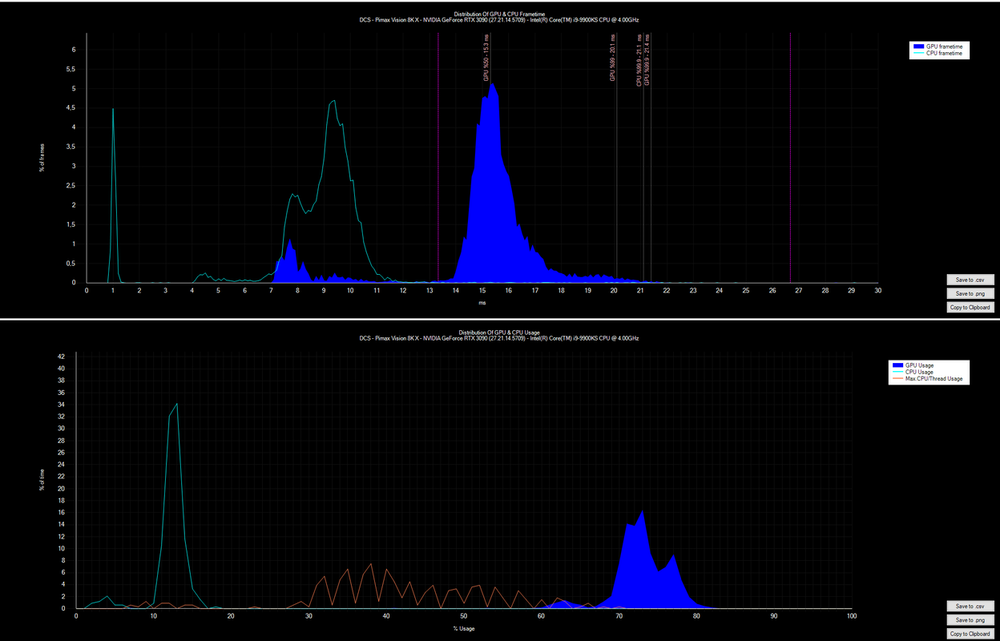Click the '100' tick on the usage x-axis

pyautogui.click(x=851, y=615)
